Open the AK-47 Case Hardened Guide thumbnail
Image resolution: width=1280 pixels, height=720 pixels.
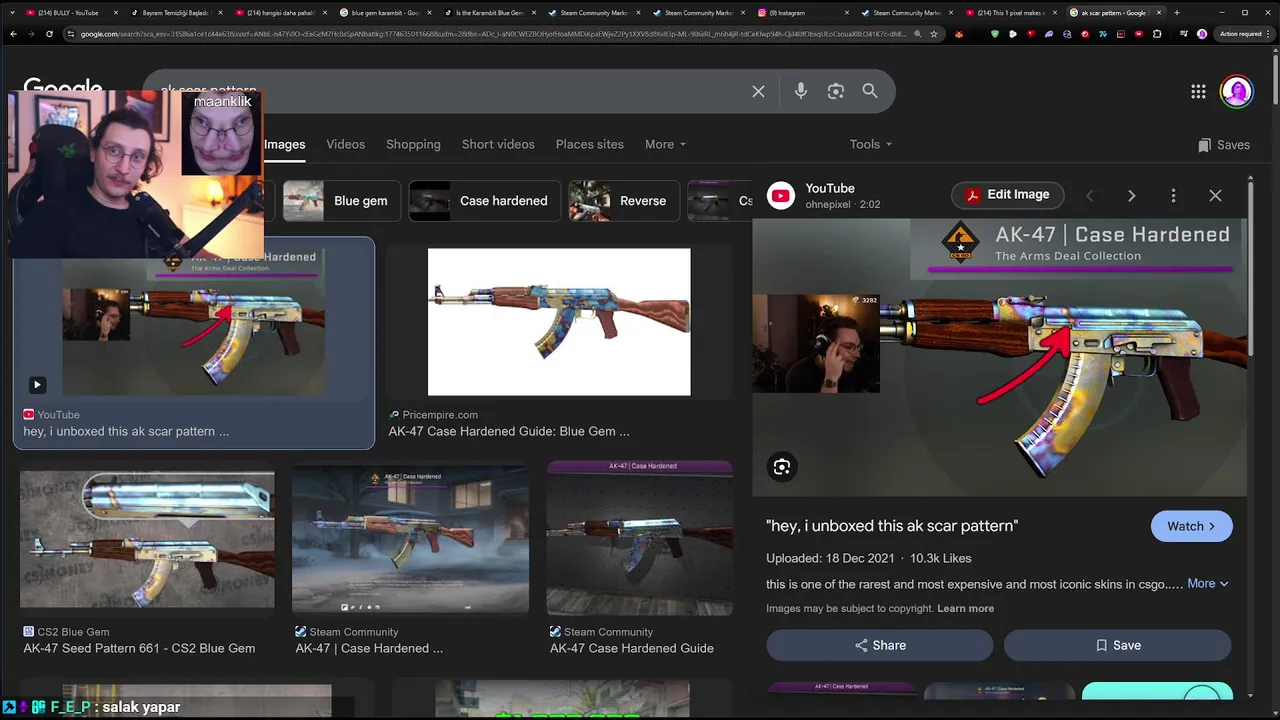640,538
